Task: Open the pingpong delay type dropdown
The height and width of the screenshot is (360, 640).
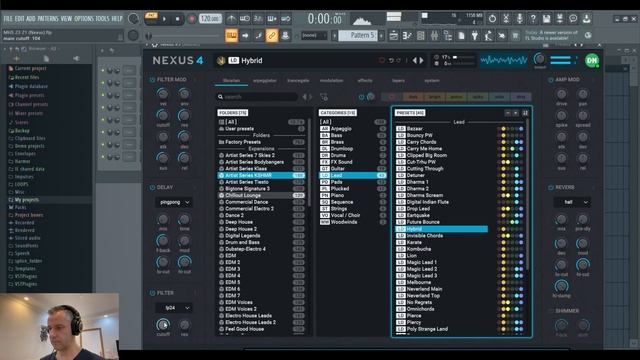Action: (x=174, y=202)
